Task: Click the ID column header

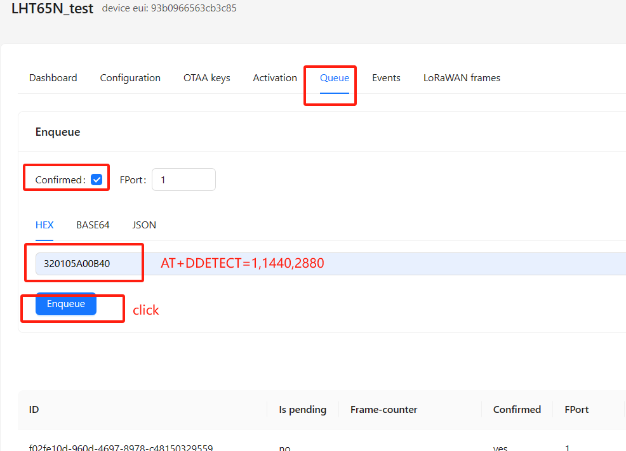Action: (34, 409)
